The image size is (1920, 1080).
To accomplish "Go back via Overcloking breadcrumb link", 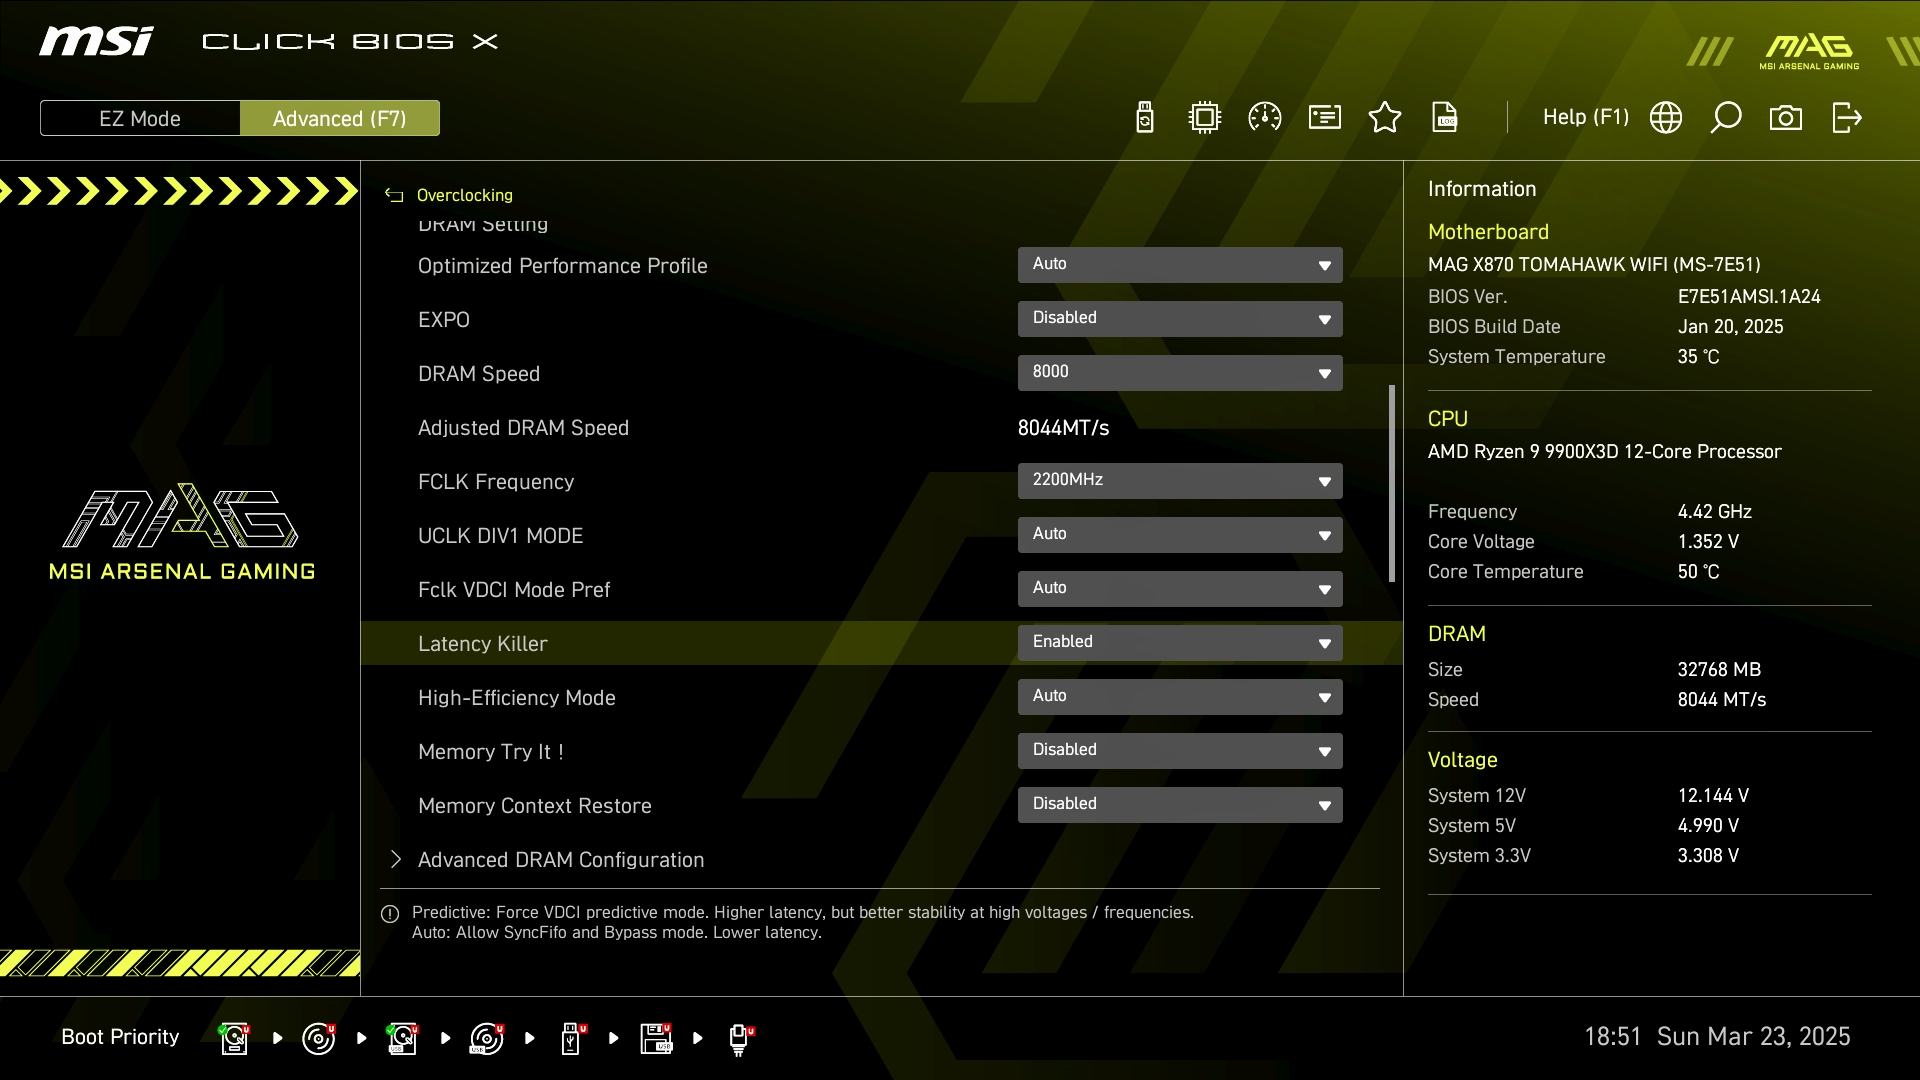I will click(x=463, y=195).
